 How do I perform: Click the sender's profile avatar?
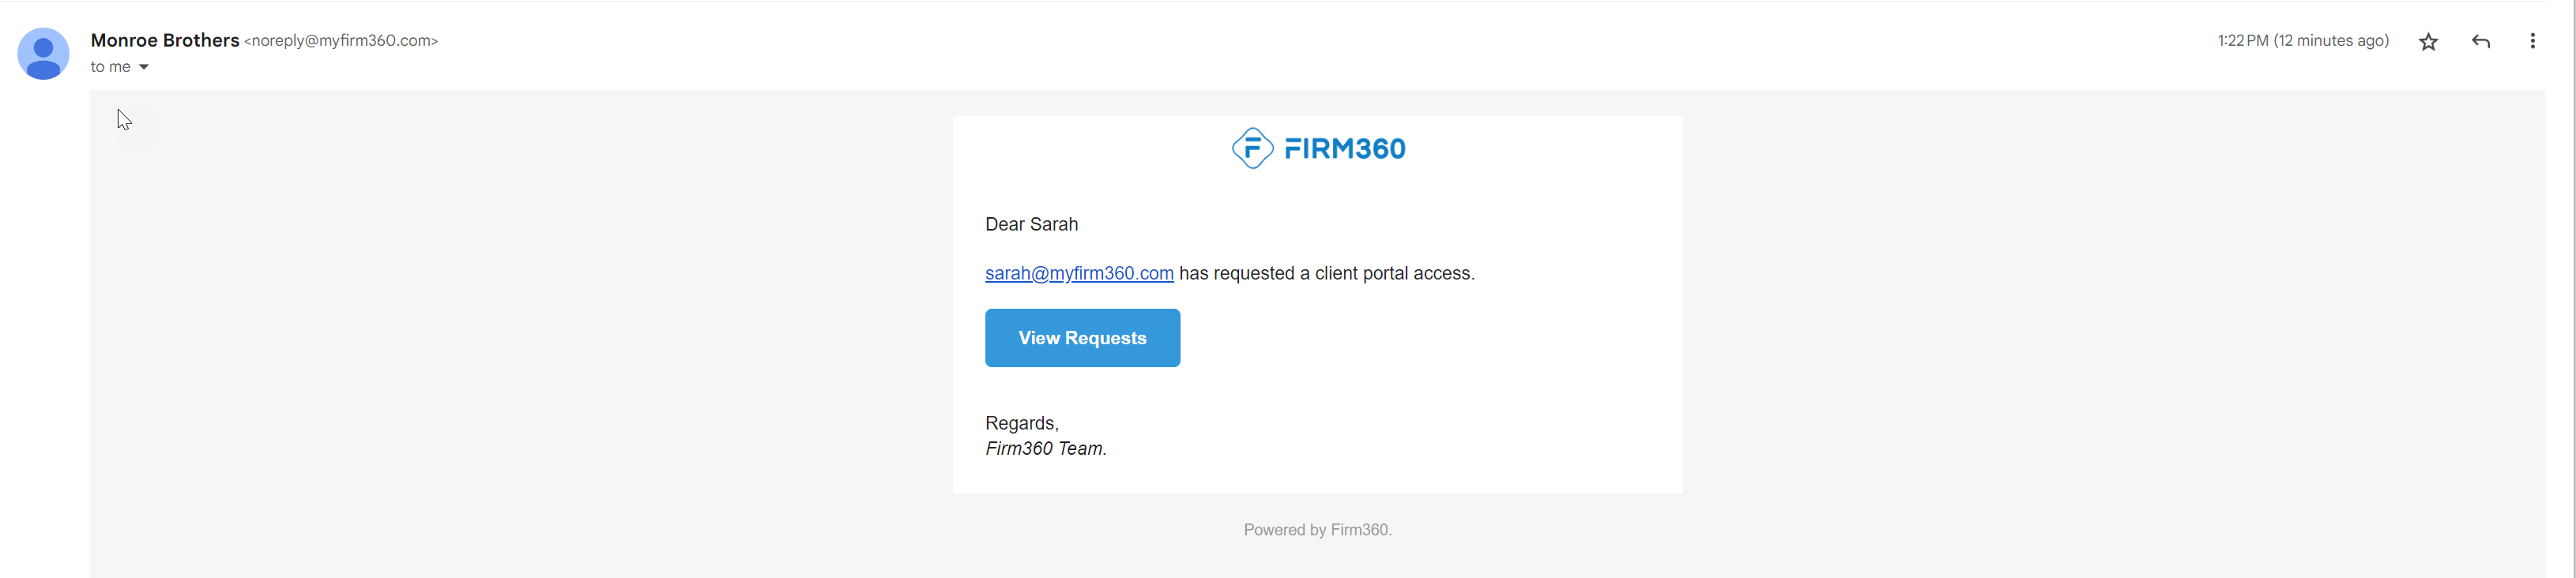tap(43, 54)
